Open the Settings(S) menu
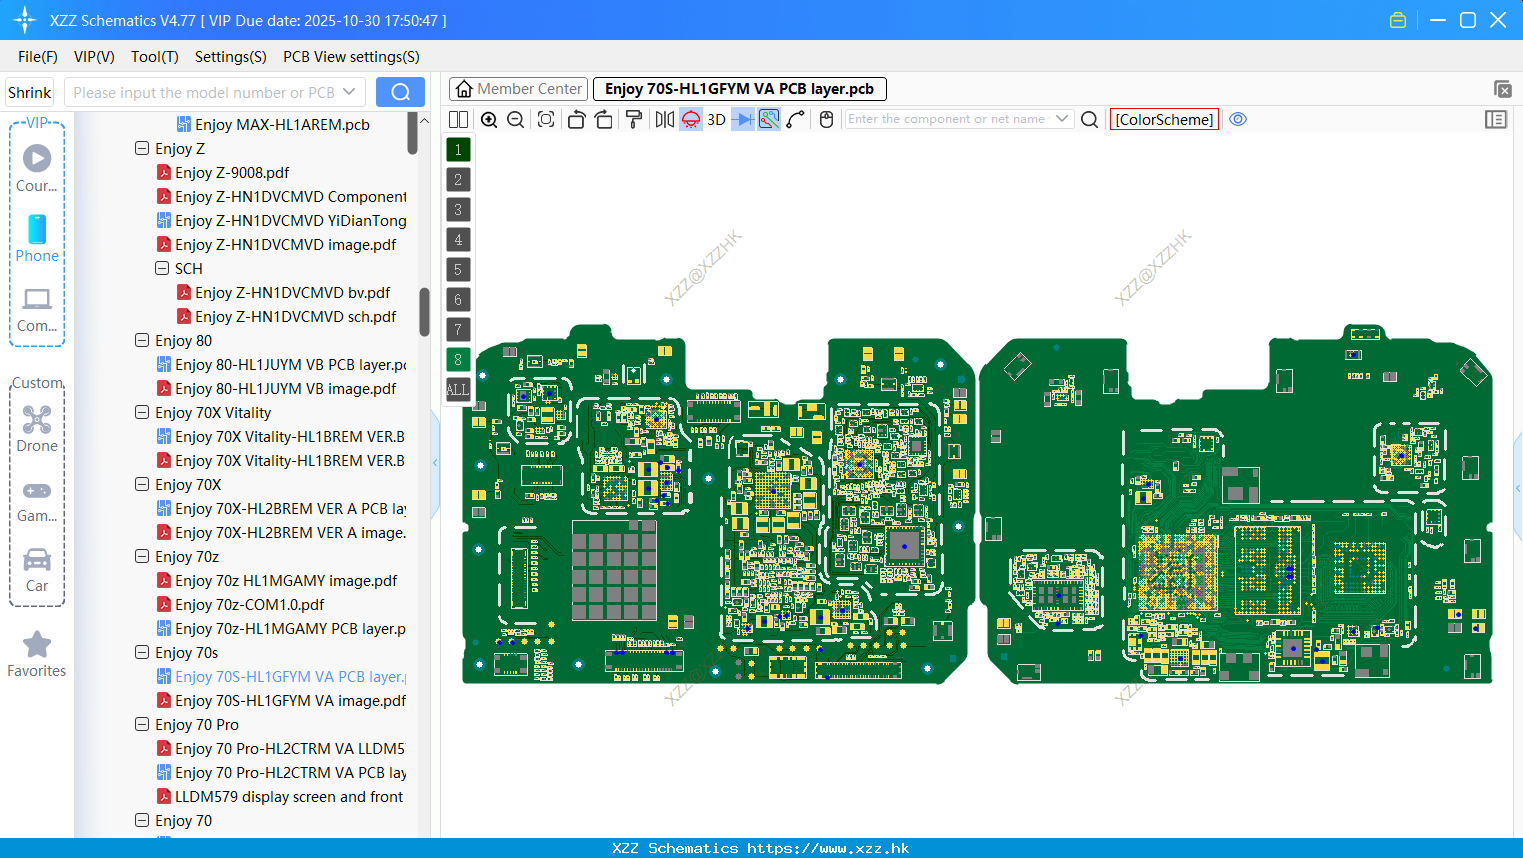 pyautogui.click(x=231, y=57)
